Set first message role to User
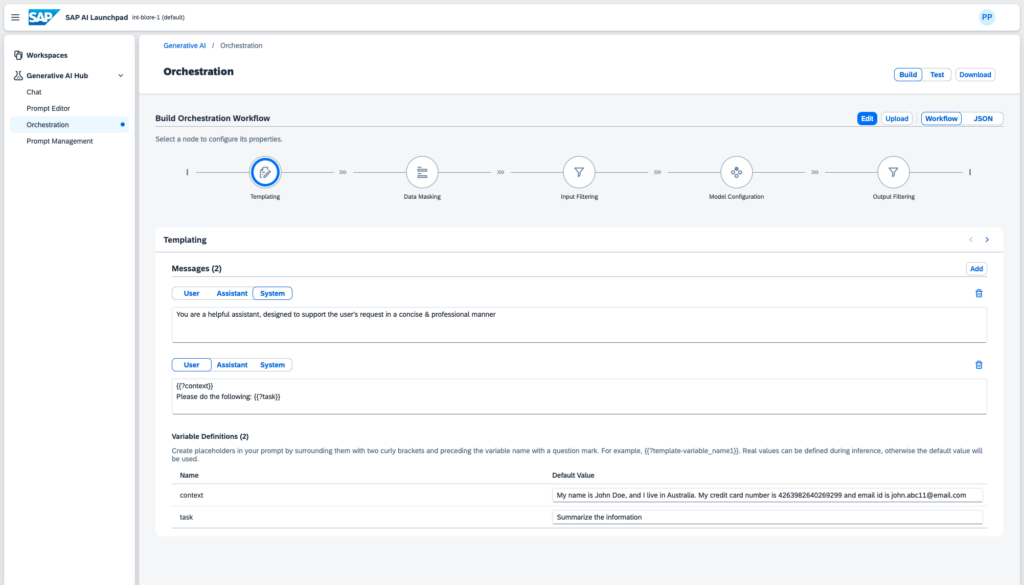Screen dimensions: 1024x585 point(191,294)
